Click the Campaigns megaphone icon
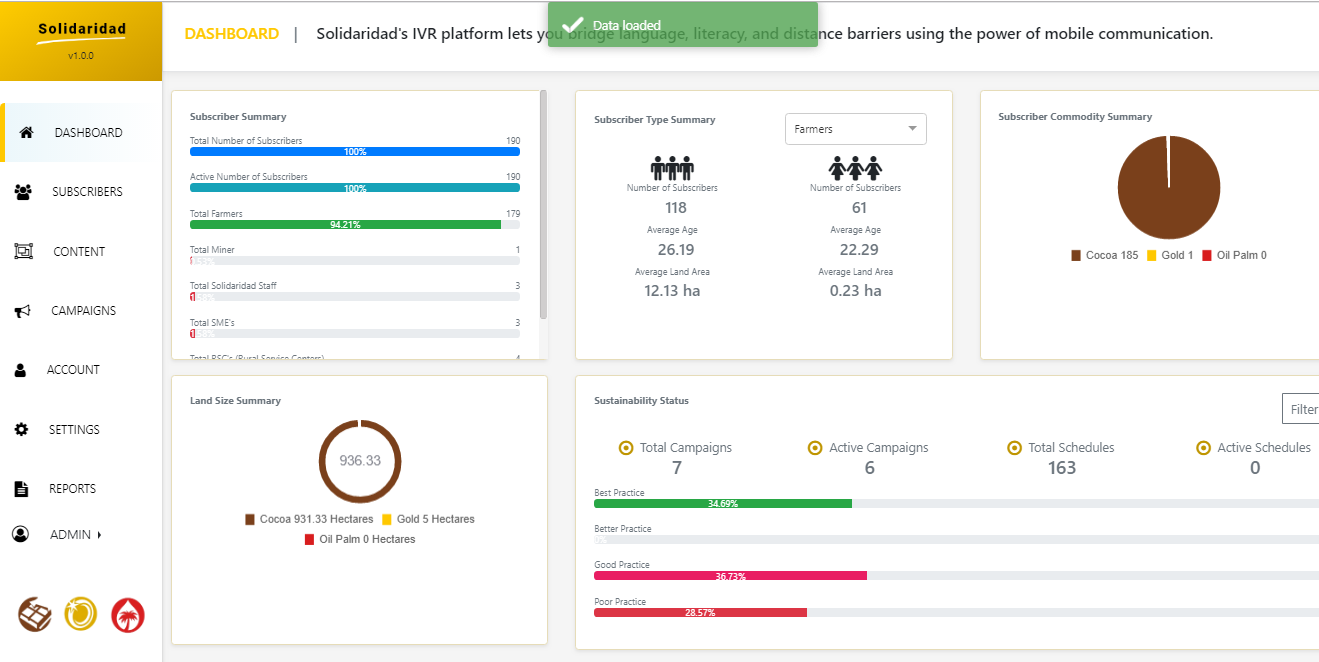1319x662 pixels. 23,311
